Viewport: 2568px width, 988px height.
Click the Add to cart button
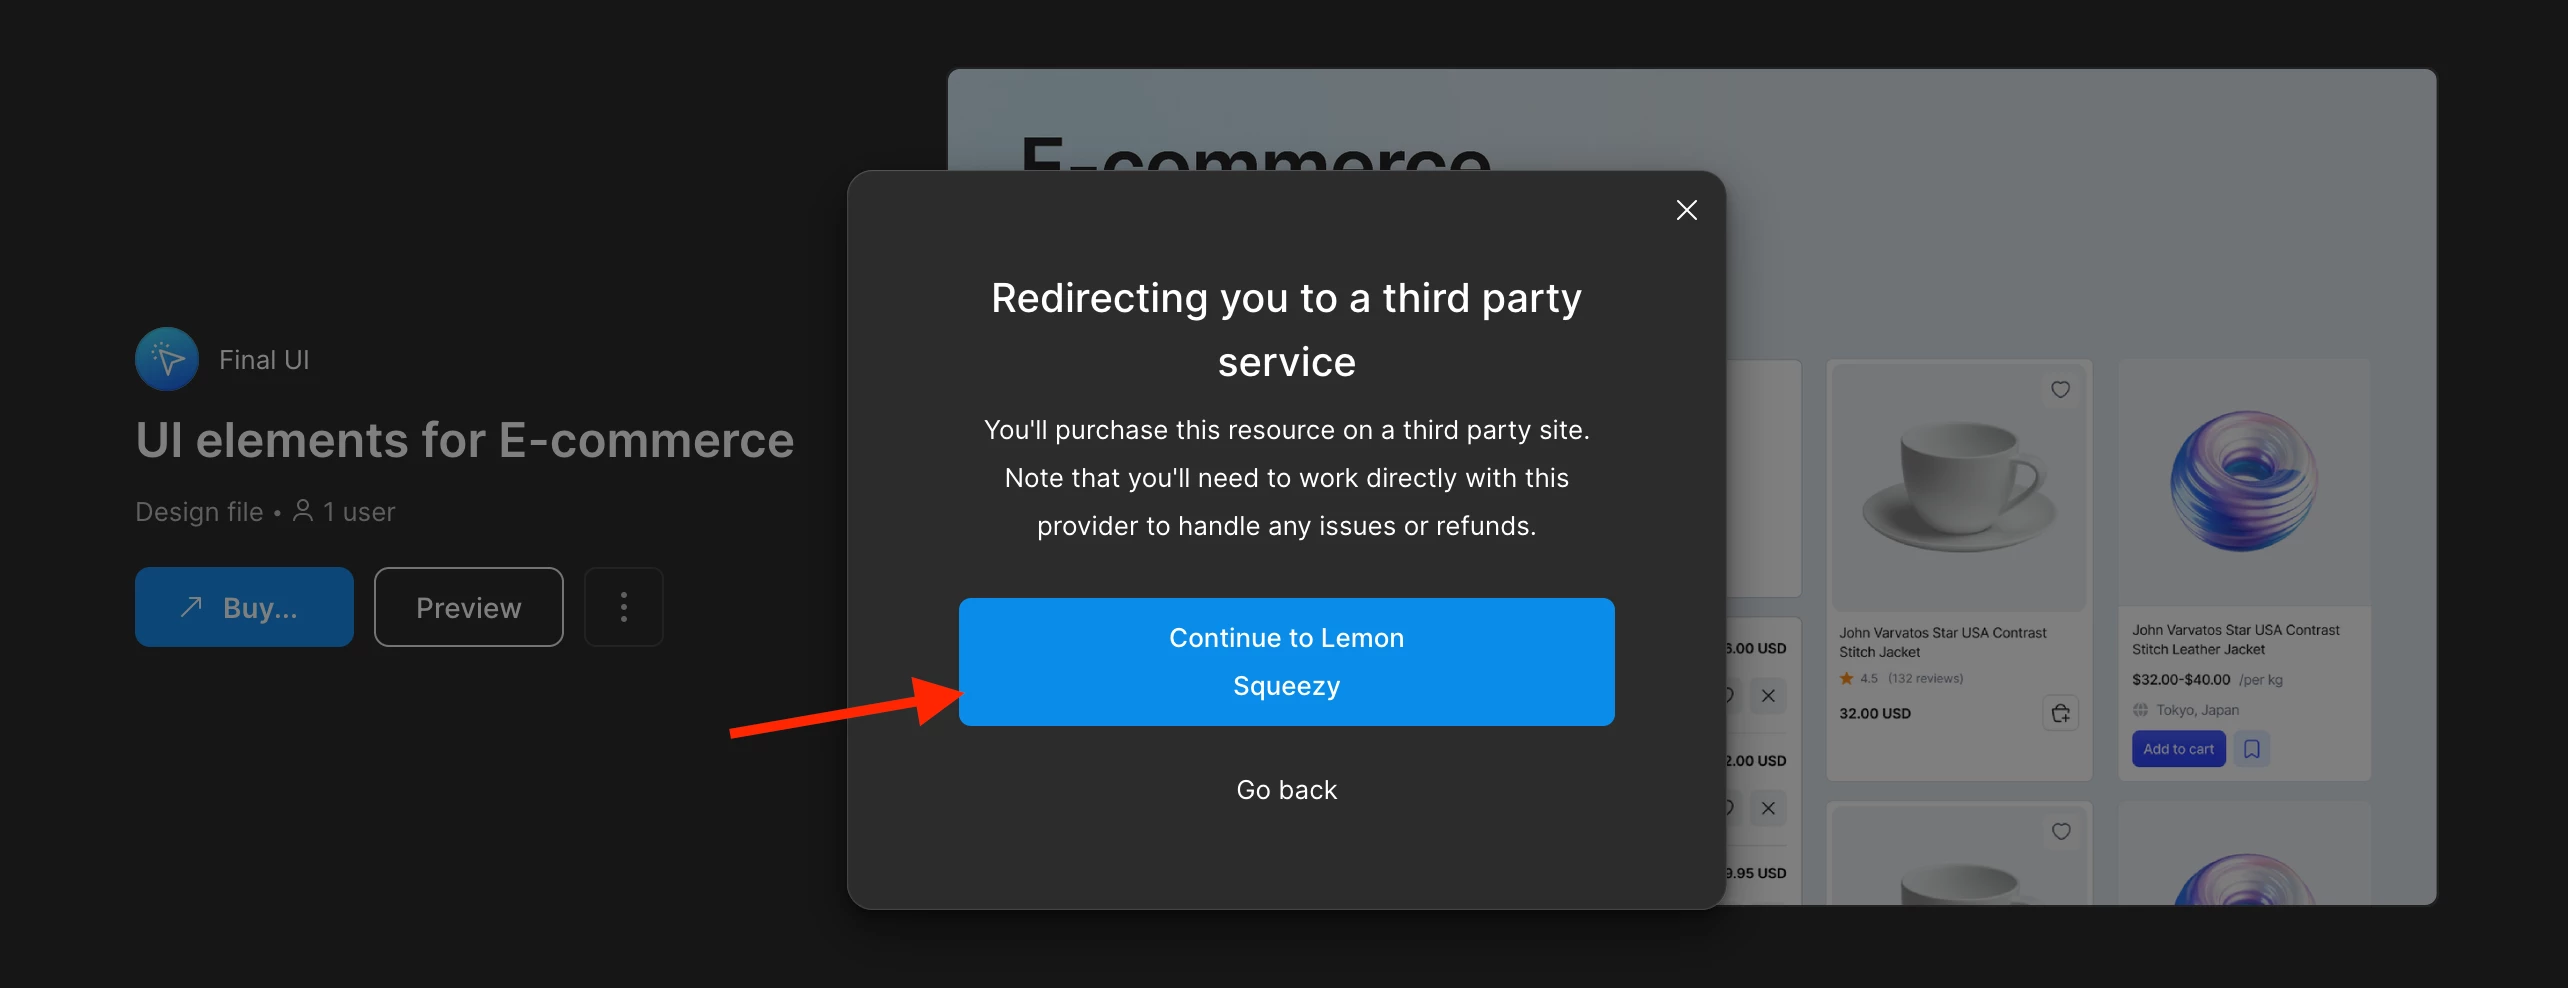[x=2178, y=749]
